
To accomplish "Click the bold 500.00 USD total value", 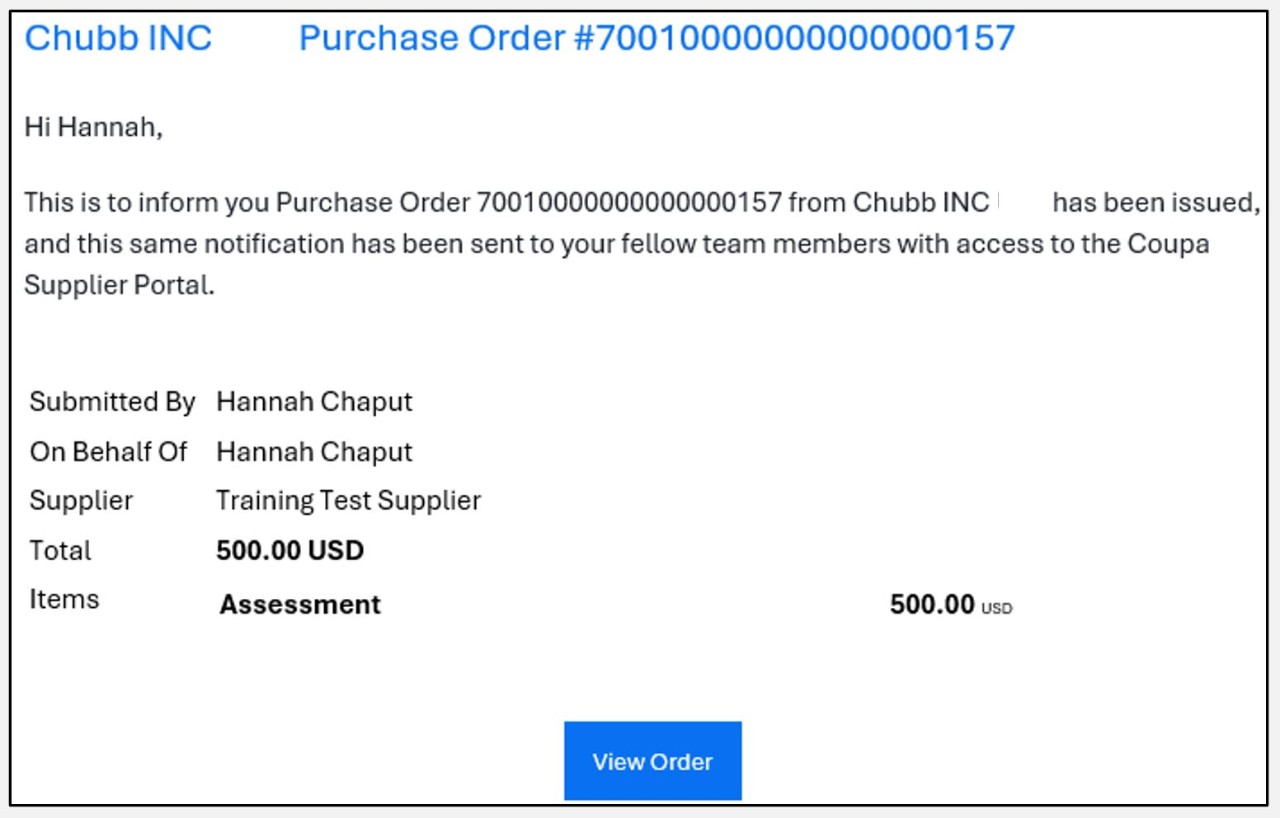I will [x=290, y=551].
